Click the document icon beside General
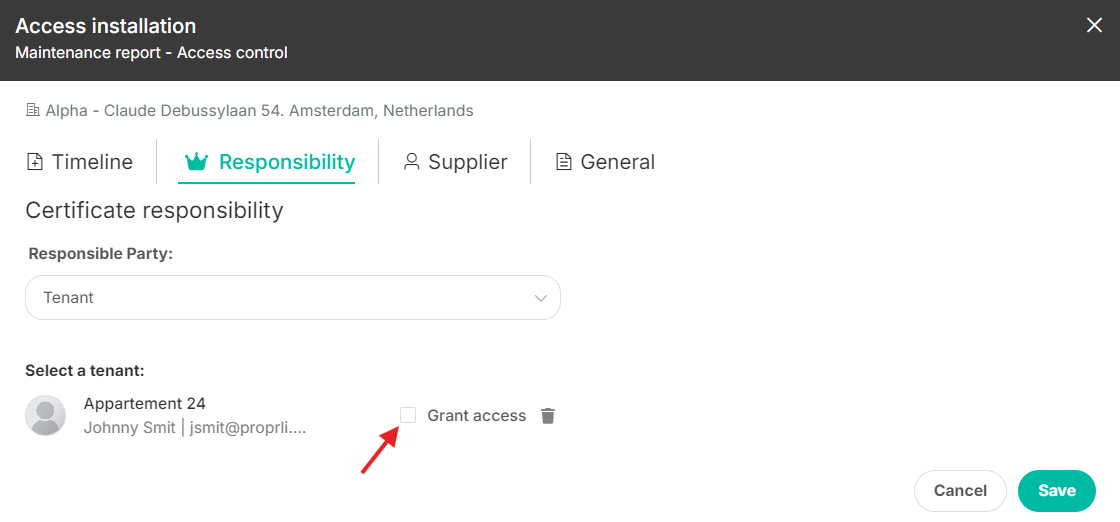The image size is (1120, 522). click(x=564, y=162)
